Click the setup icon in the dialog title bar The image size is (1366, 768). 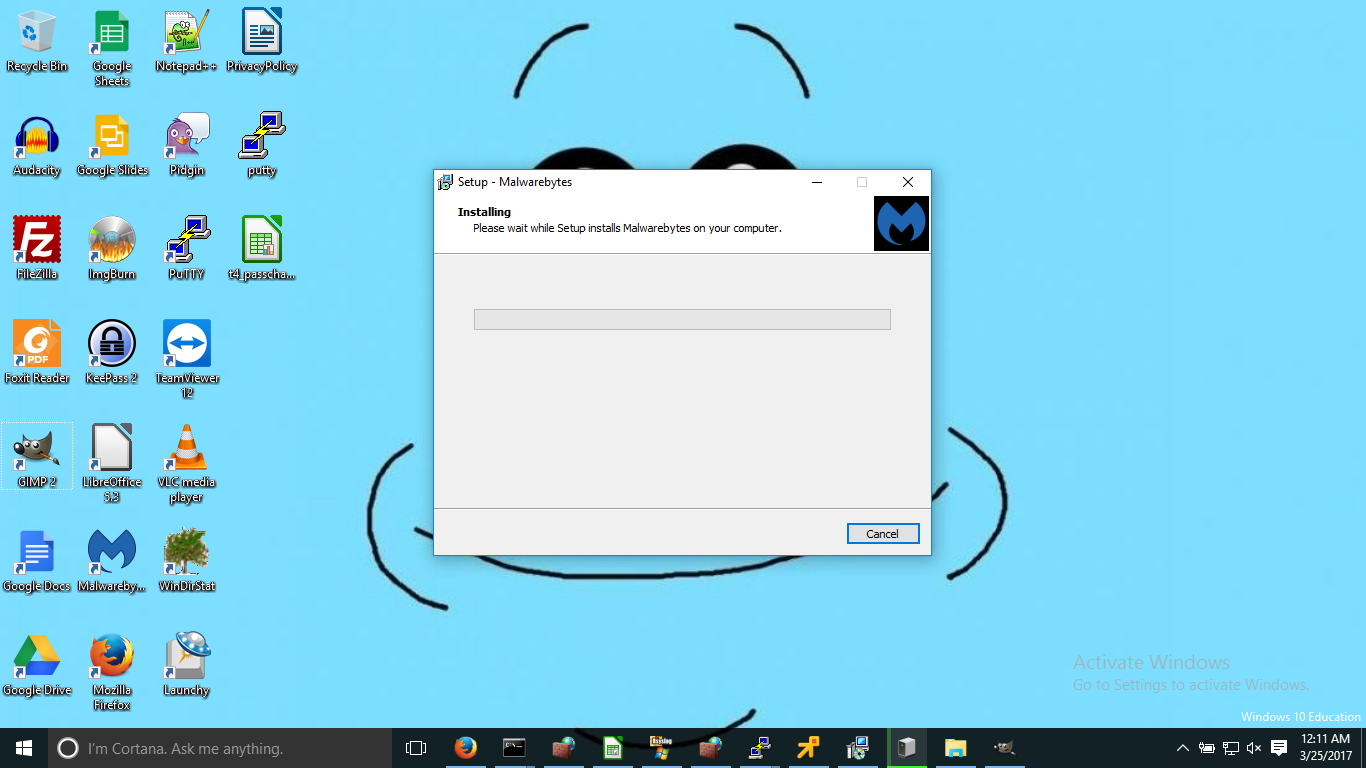(445, 182)
